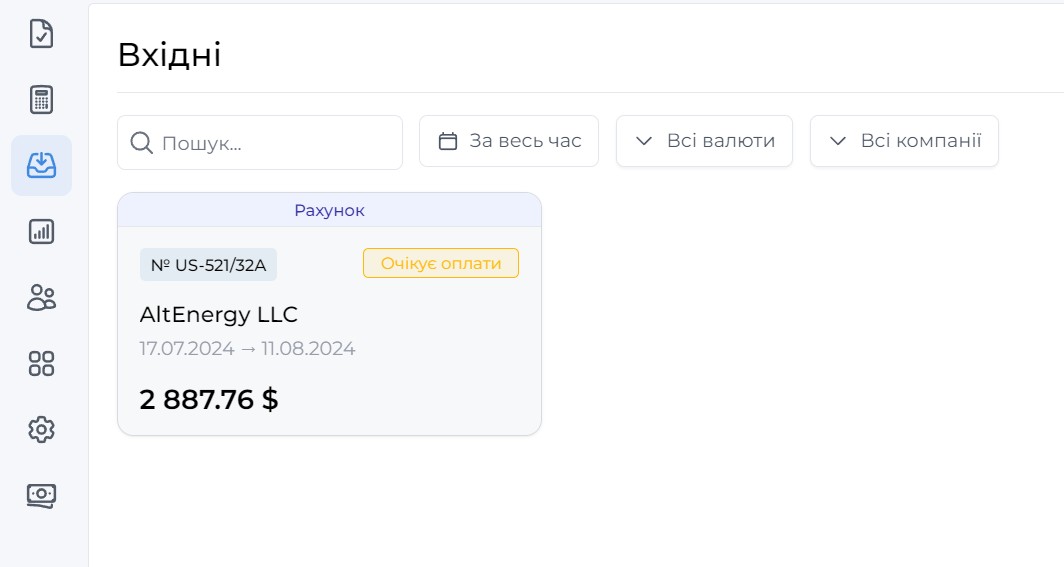
Task: Click the "Рахунок" card header
Action: pos(329,210)
